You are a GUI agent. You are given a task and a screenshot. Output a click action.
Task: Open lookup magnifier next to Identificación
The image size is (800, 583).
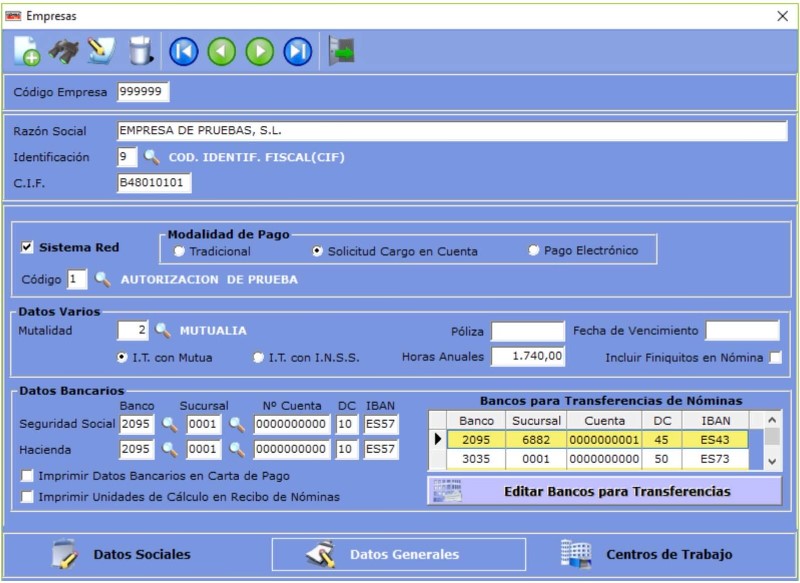tap(152, 157)
